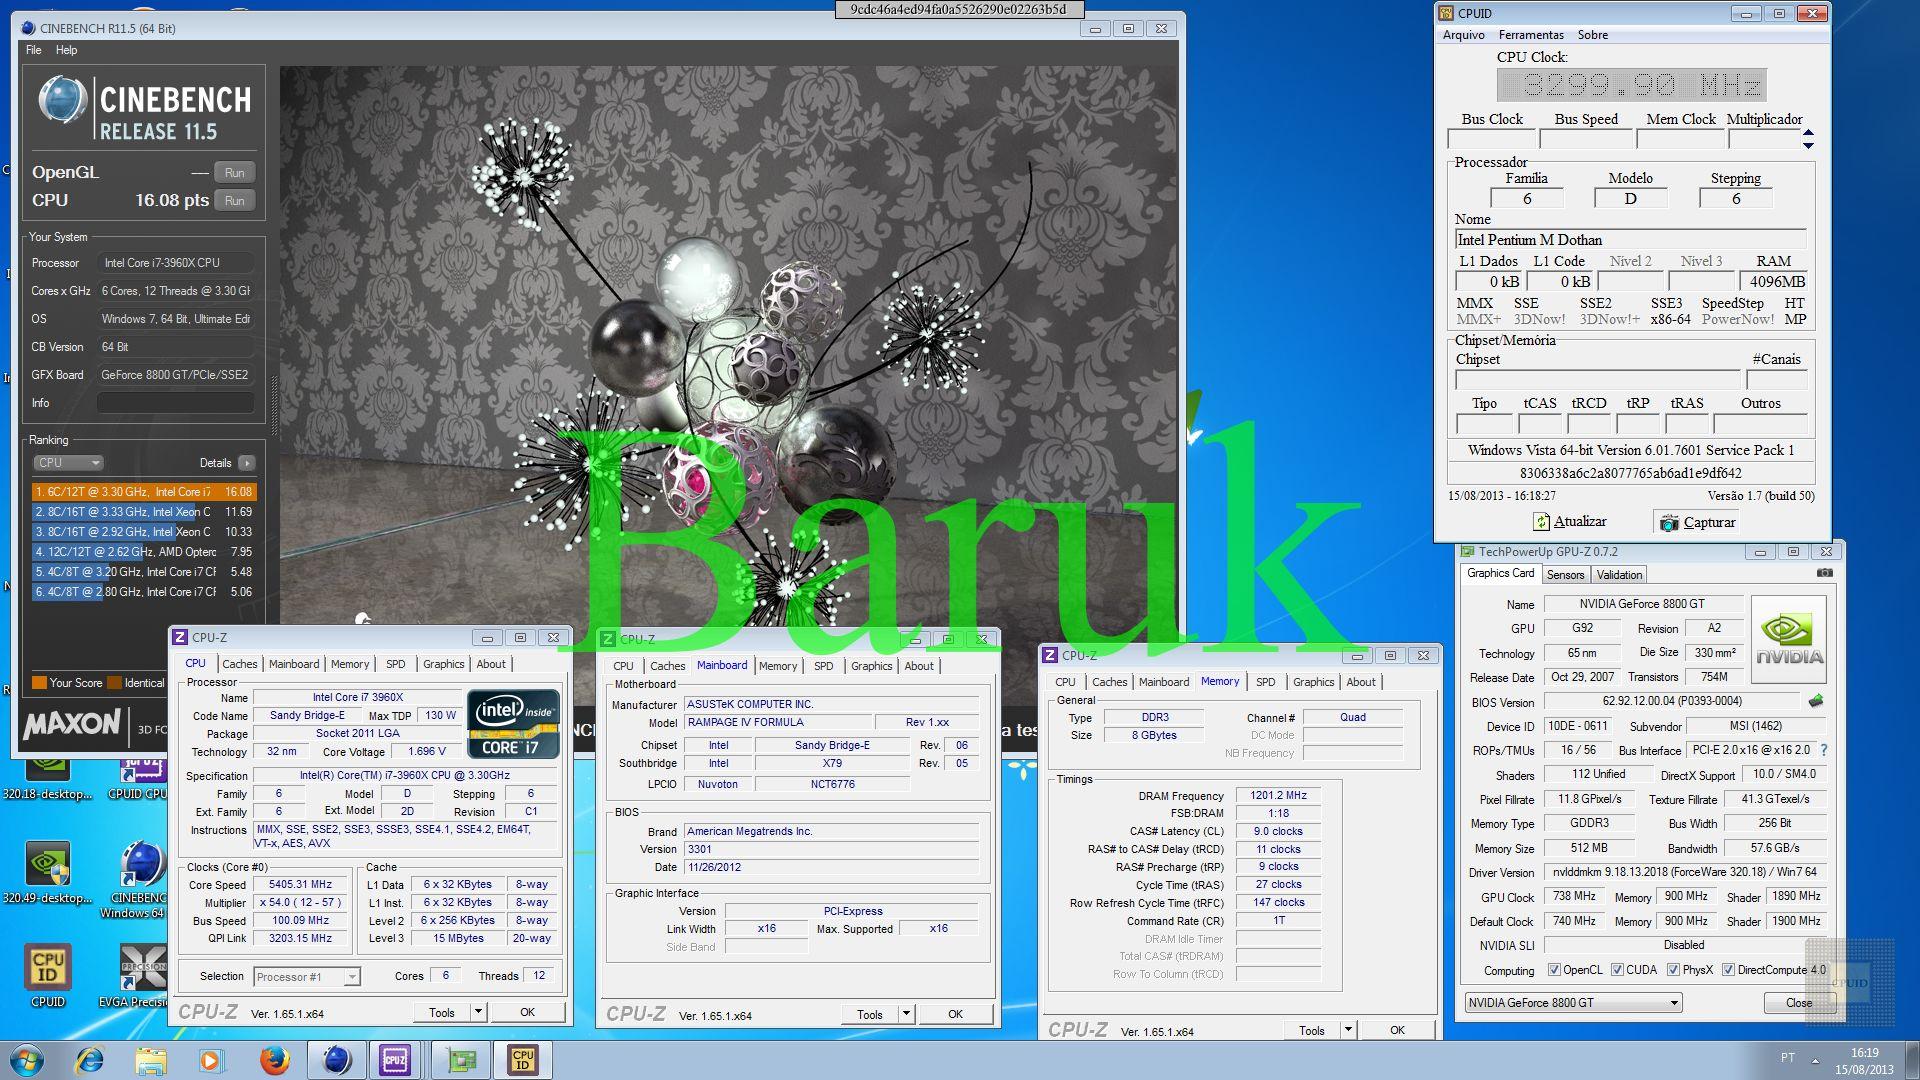Open Tools dropdown arrow in CPU-Z CPU window
The width and height of the screenshot is (1920, 1080).
[478, 1012]
